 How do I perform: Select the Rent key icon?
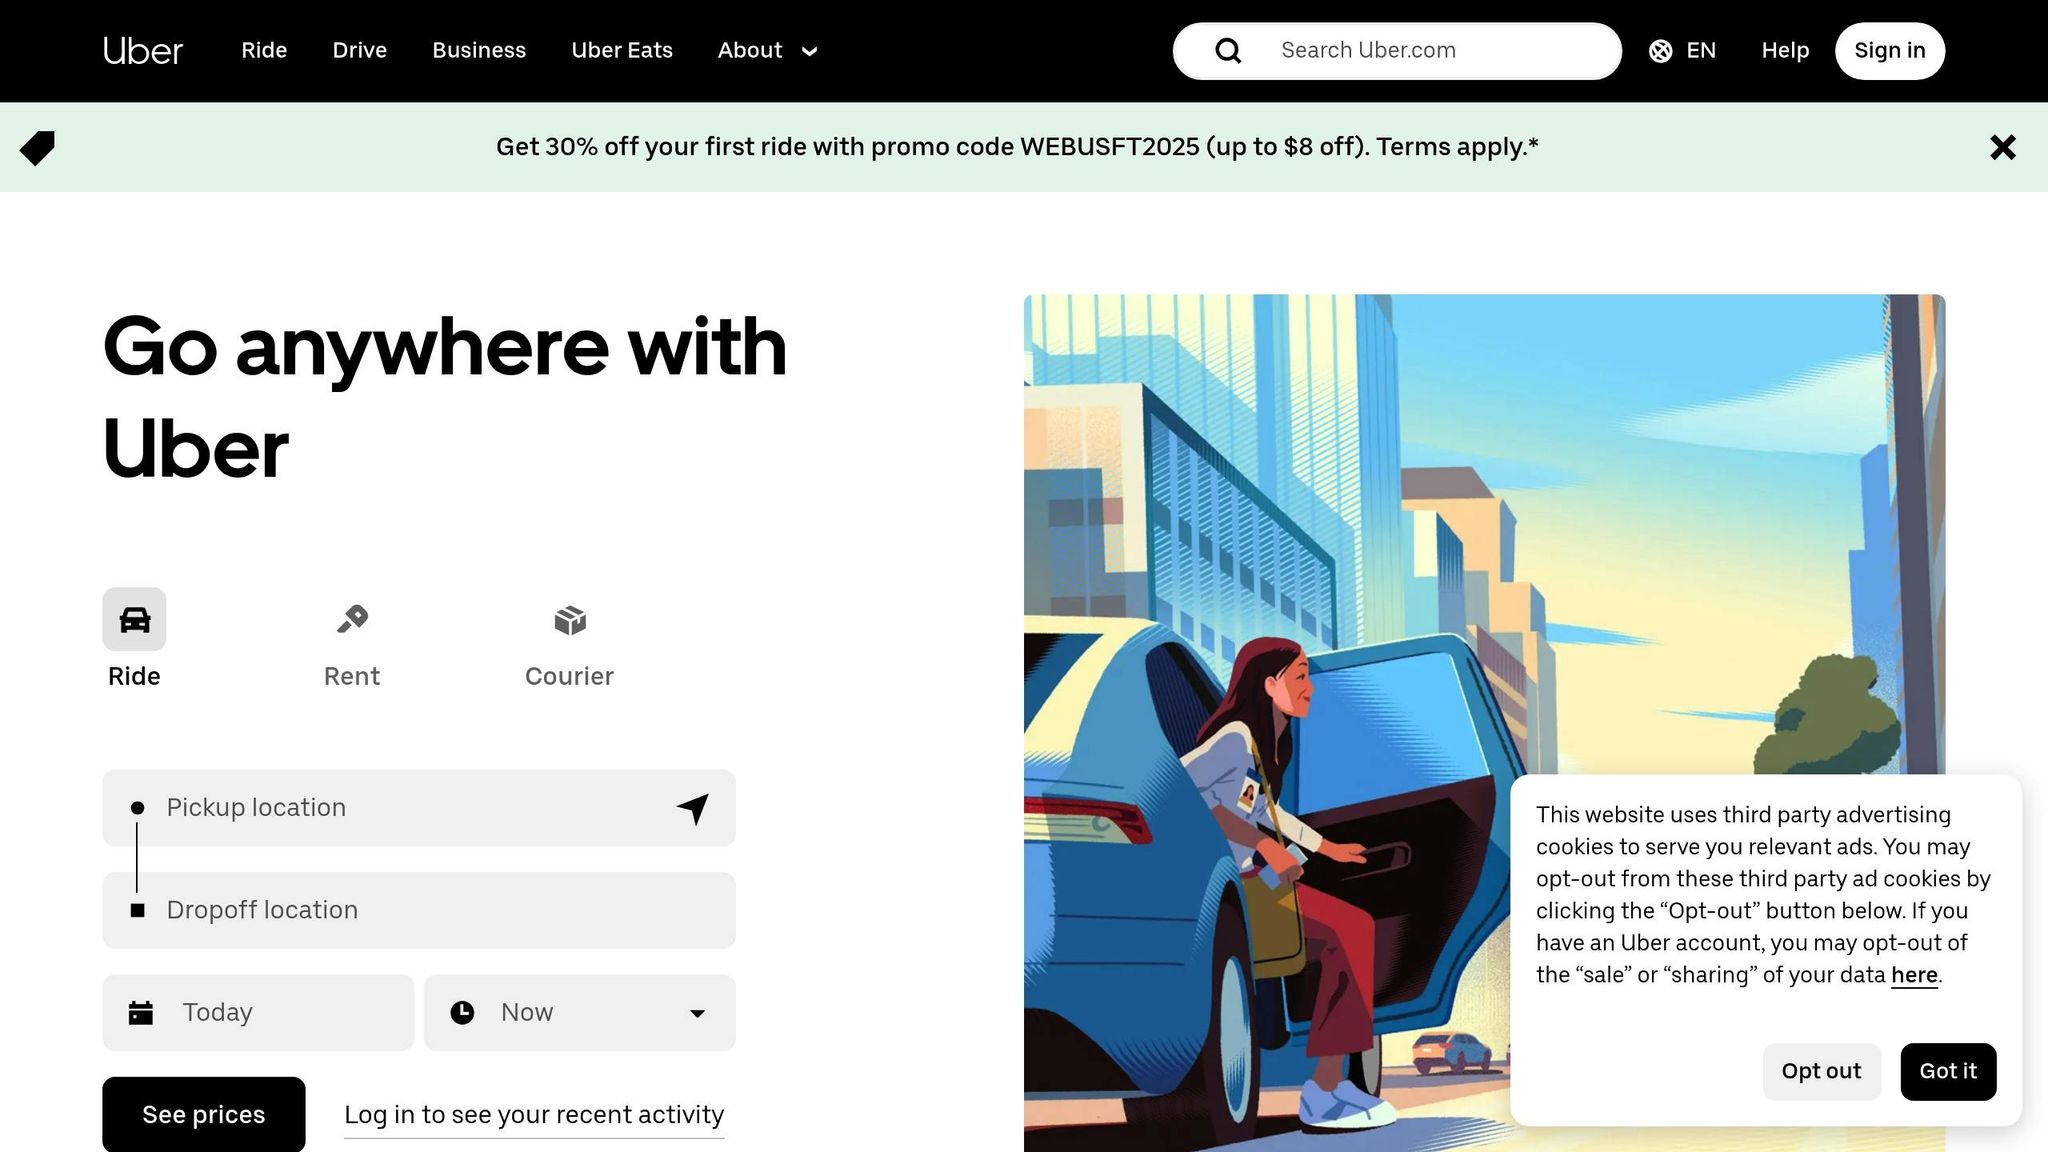pos(352,619)
